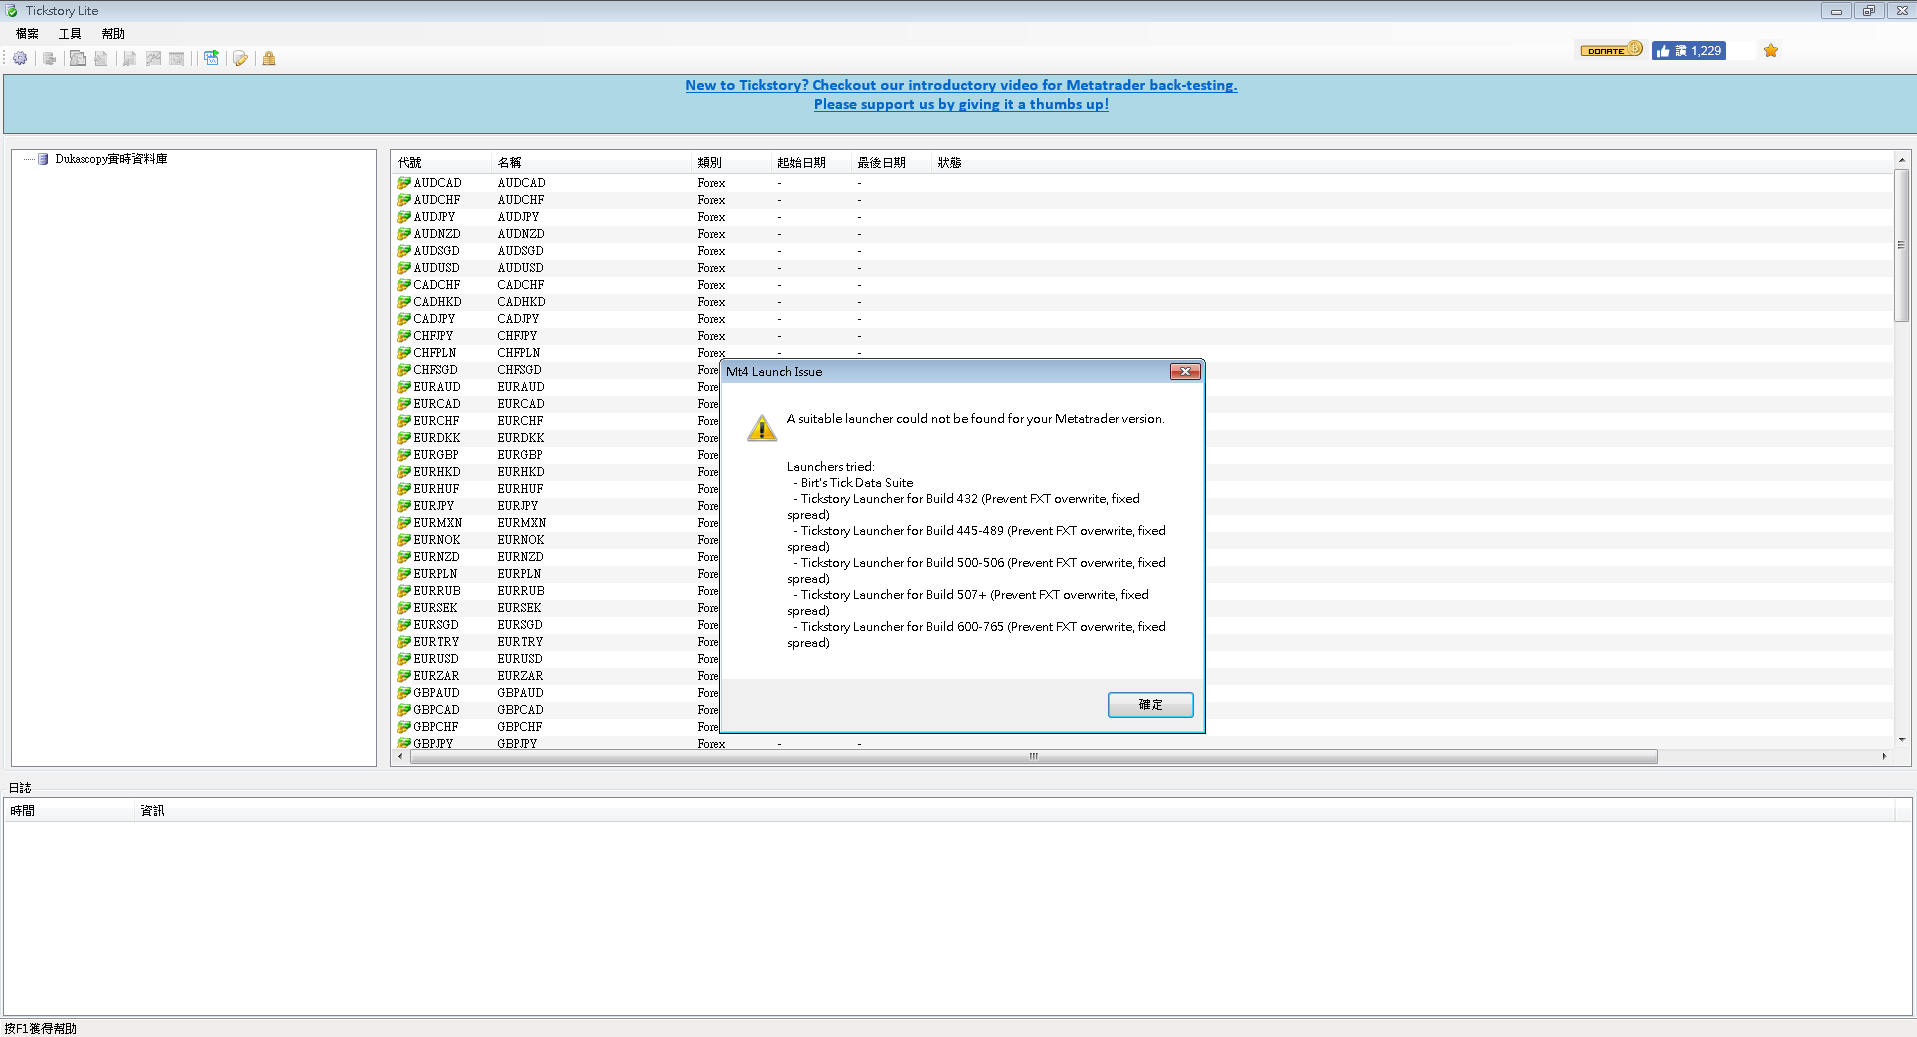
Task: Open the 檔案 menu
Action: [27, 34]
